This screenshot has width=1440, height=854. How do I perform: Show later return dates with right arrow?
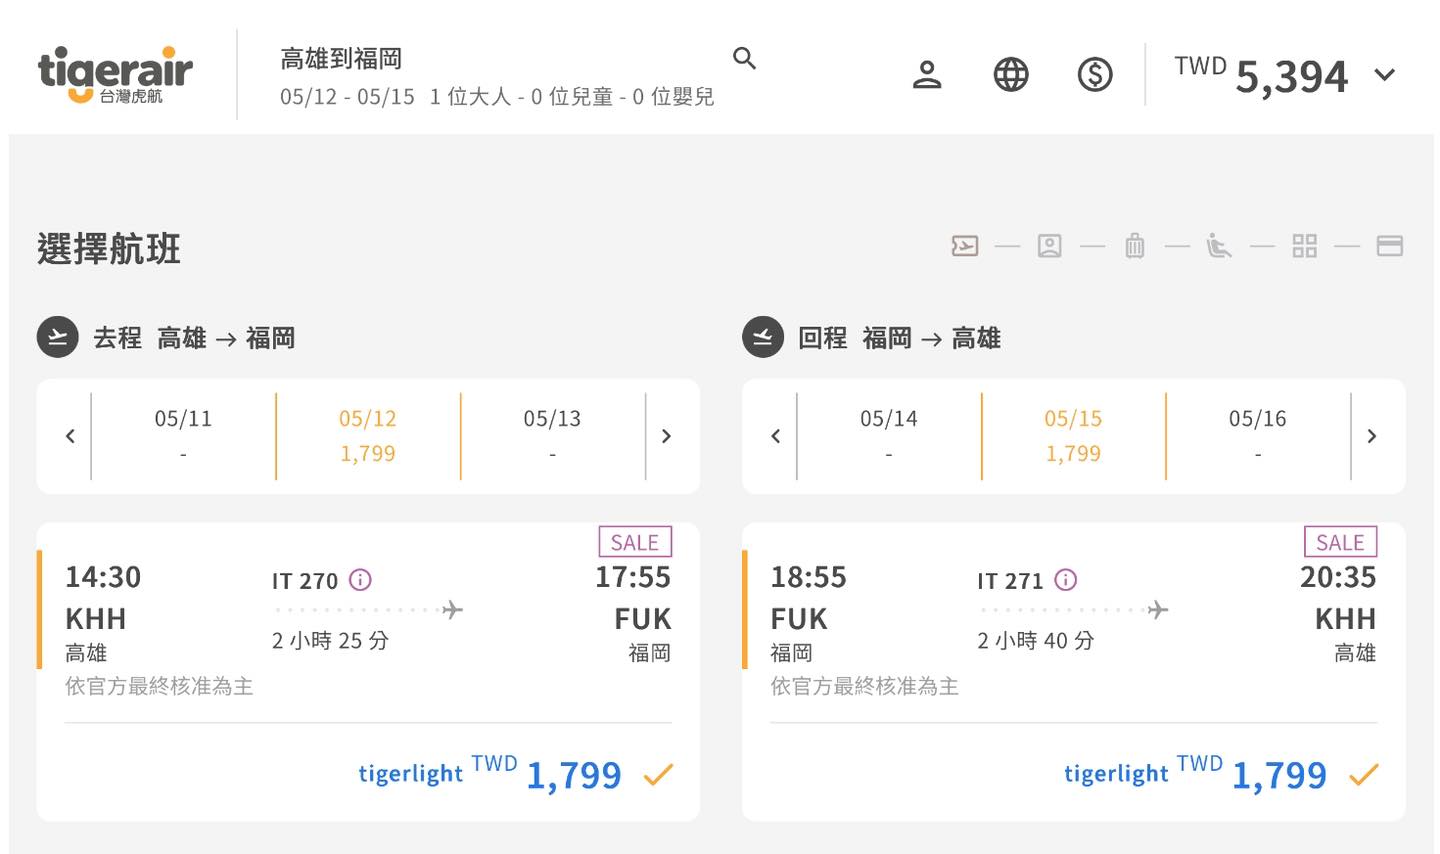click(x=1371, y=436)
